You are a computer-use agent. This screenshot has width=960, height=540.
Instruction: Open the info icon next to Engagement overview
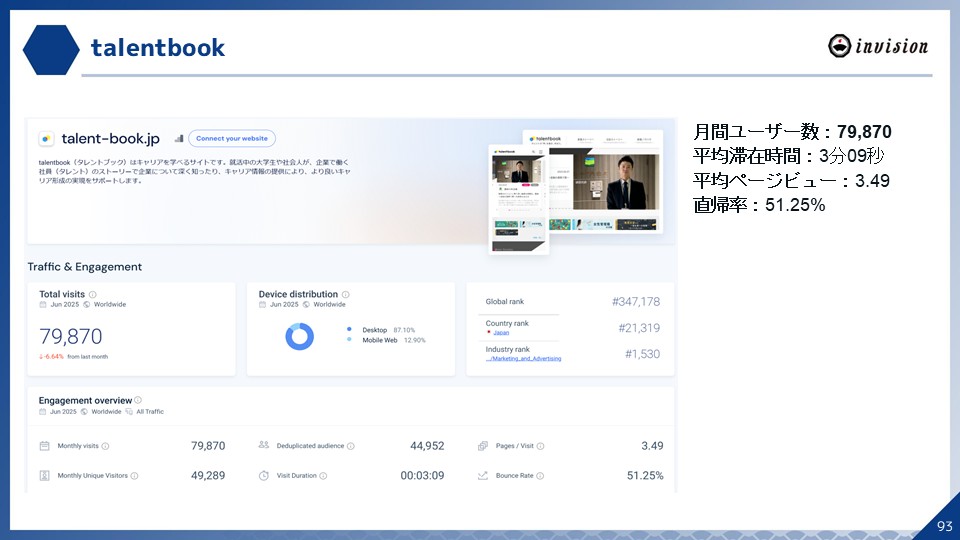tap(138, 400)
